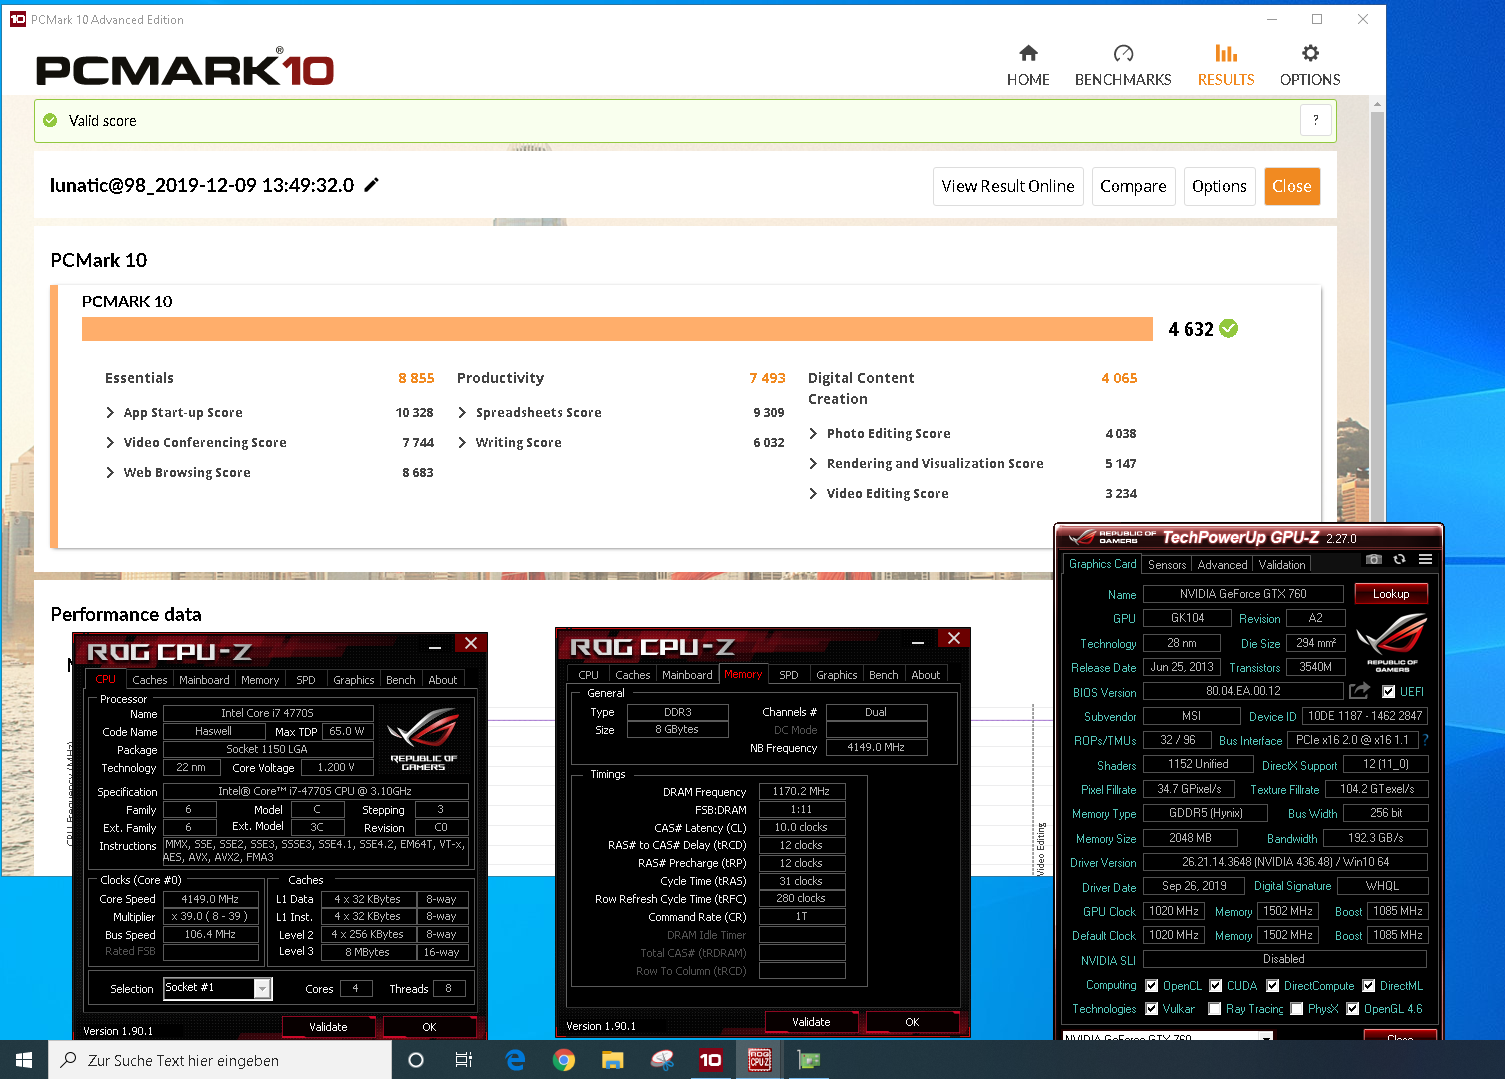Open Windows Start menu
Screen dimensions: 1505x1079
point(24,1060)
